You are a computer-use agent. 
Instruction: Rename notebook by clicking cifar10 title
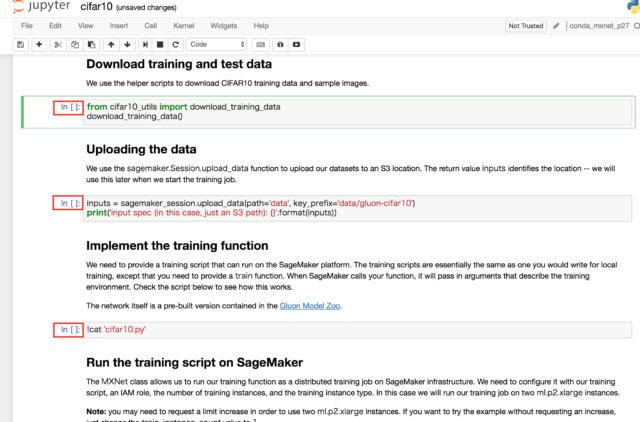coord(96,7)
